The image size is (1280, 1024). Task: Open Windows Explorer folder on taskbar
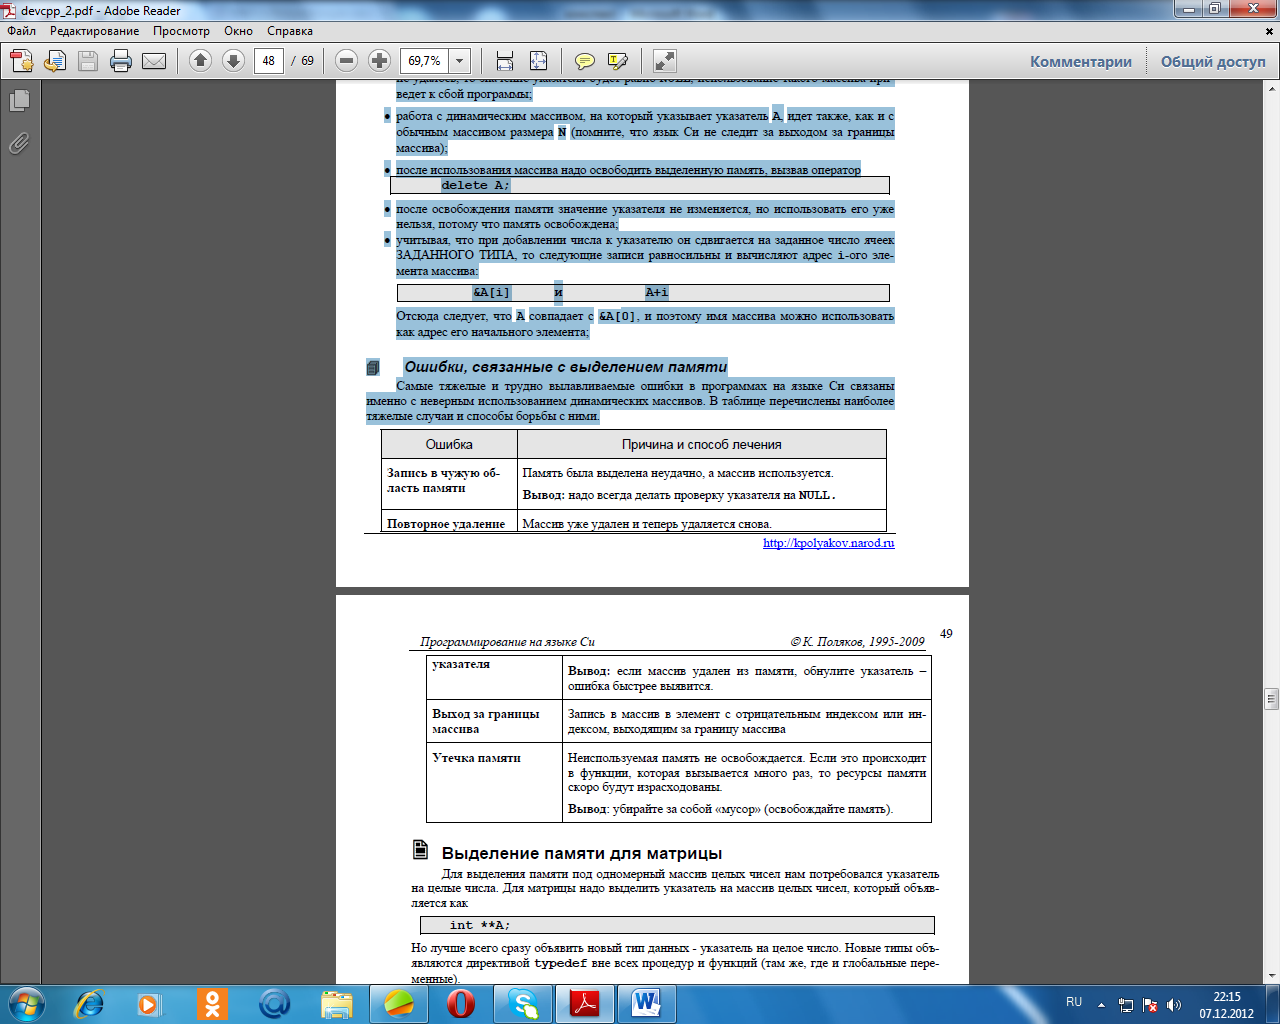[x=337, y=1003]
